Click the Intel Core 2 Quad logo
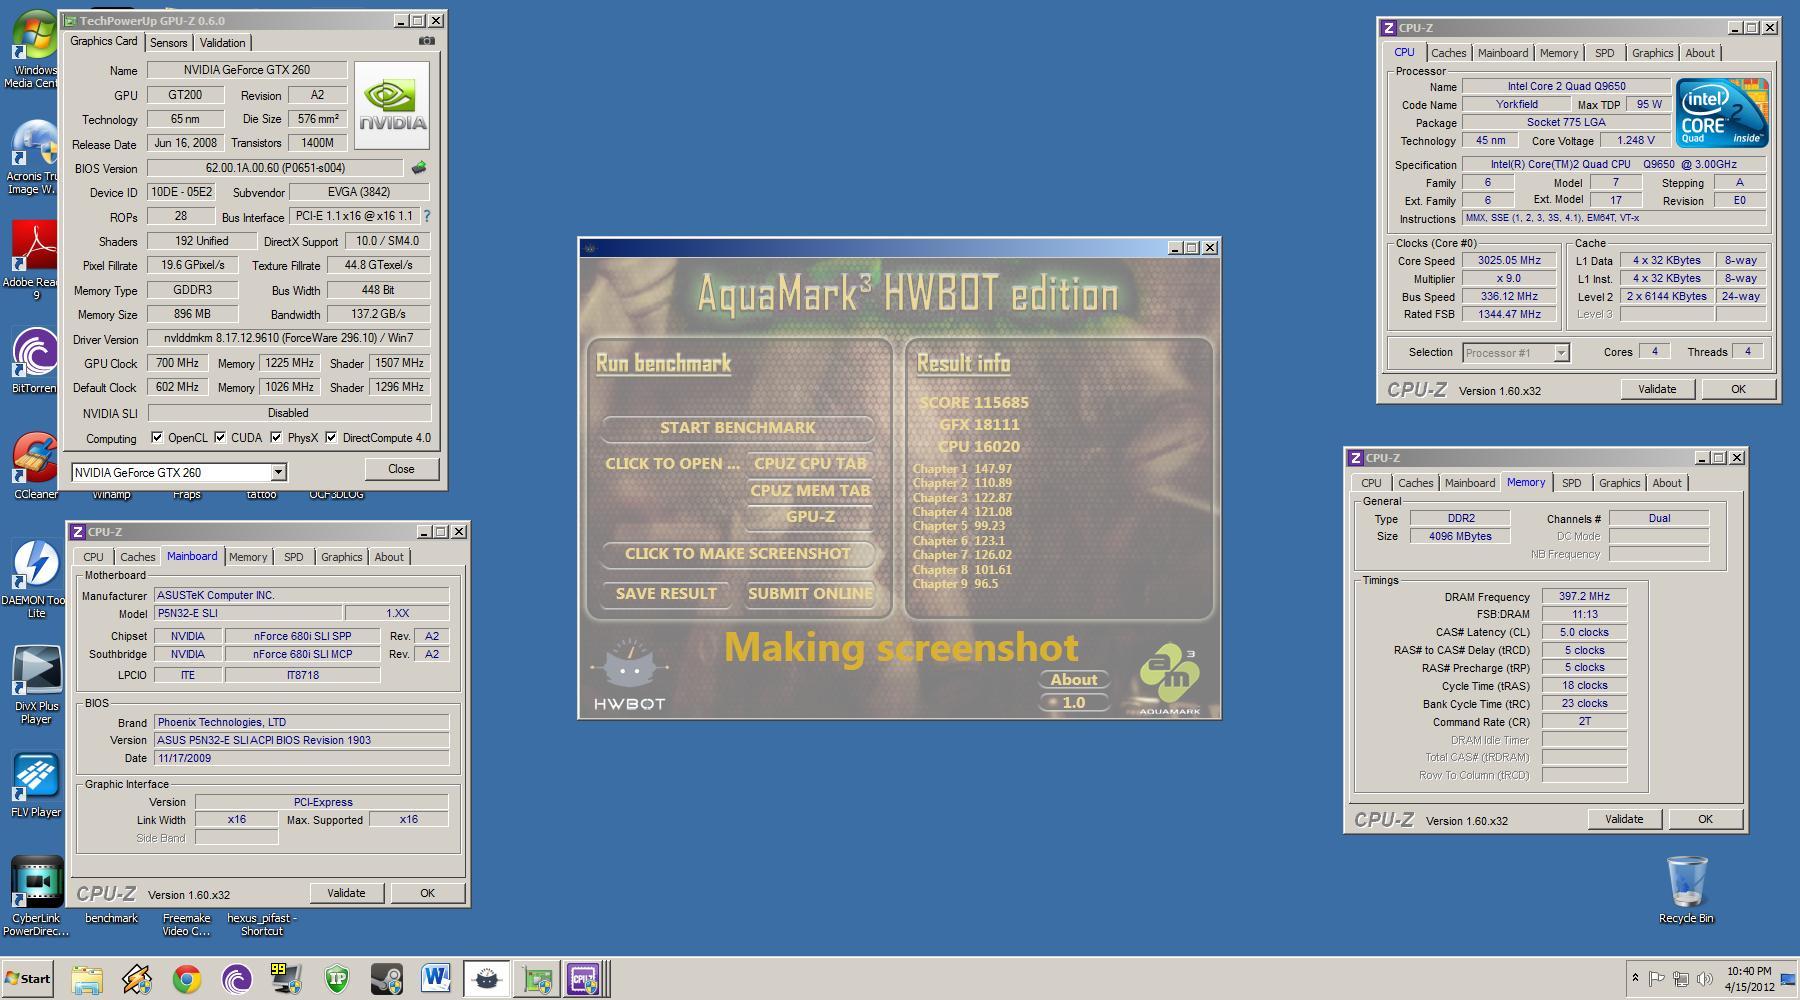 pyautogui.click(x=1722, y=113)
